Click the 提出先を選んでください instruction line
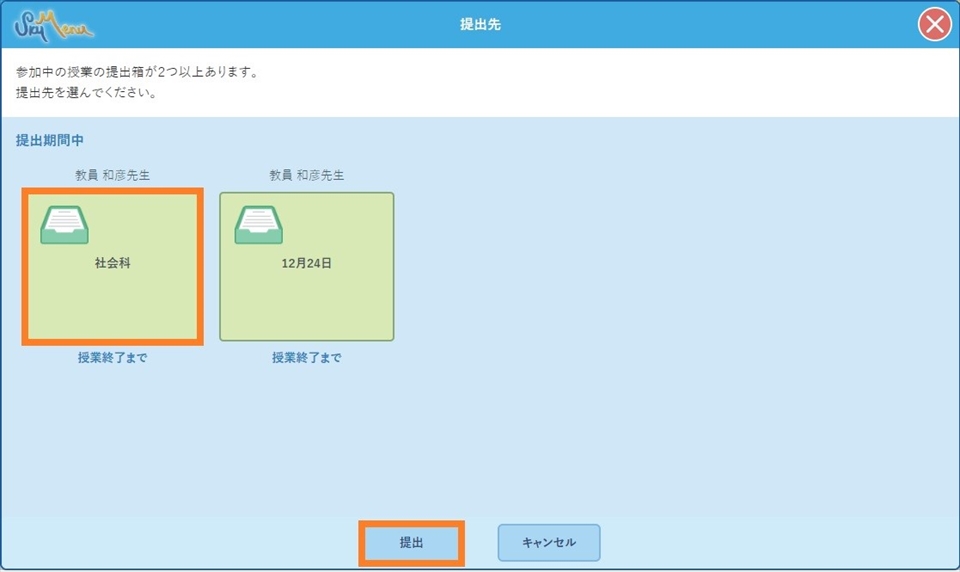 (x=87, y=94)
